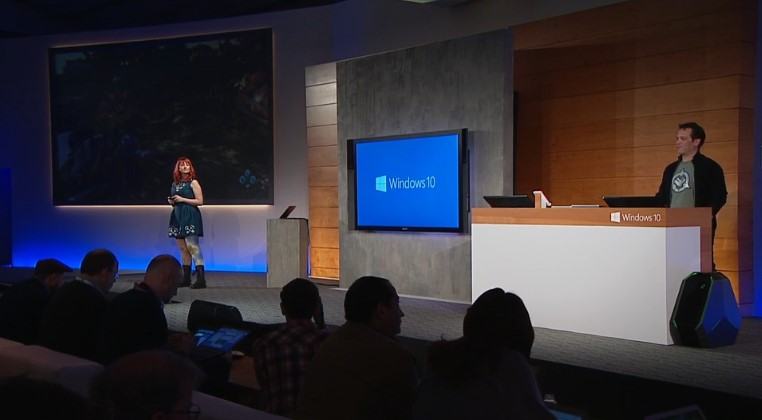
Task: Click the Windows 10 label on desk front
Action: tap(640, 217)
